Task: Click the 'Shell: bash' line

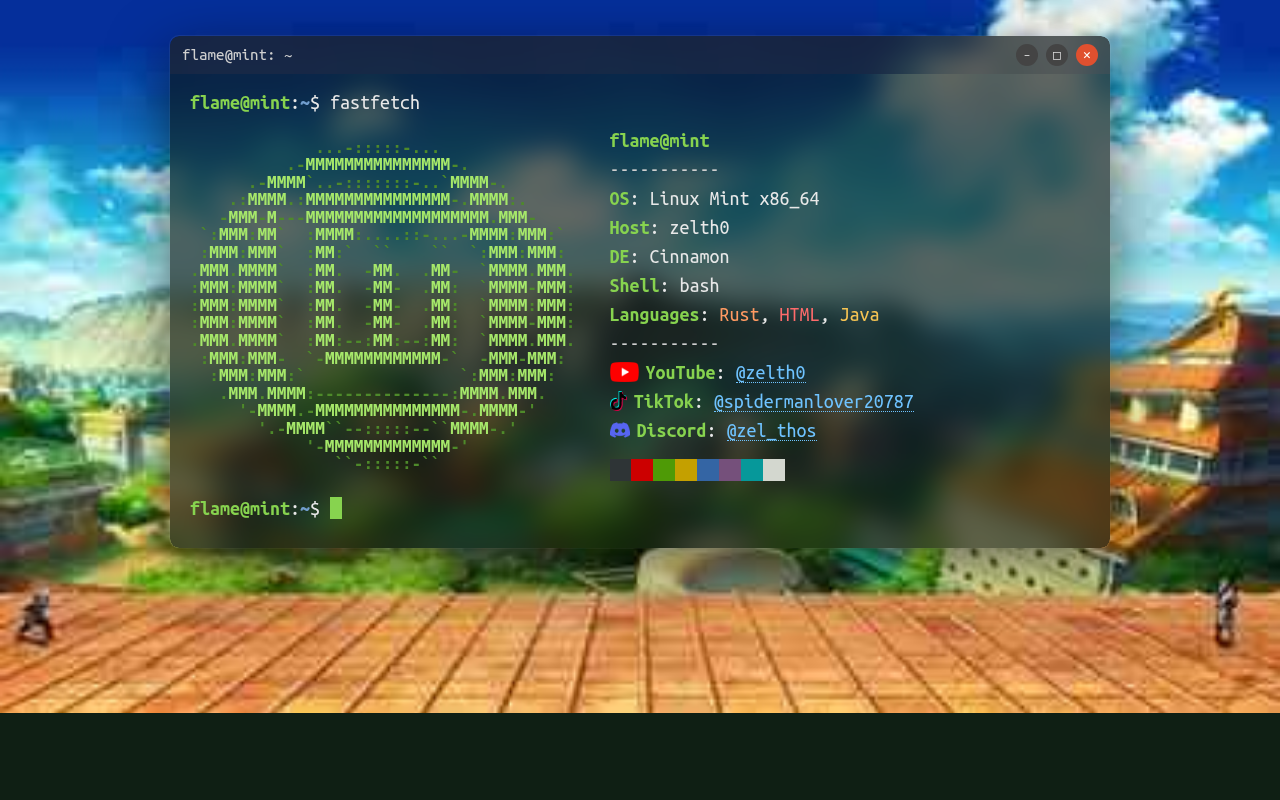Action: (x=665, y=286)
